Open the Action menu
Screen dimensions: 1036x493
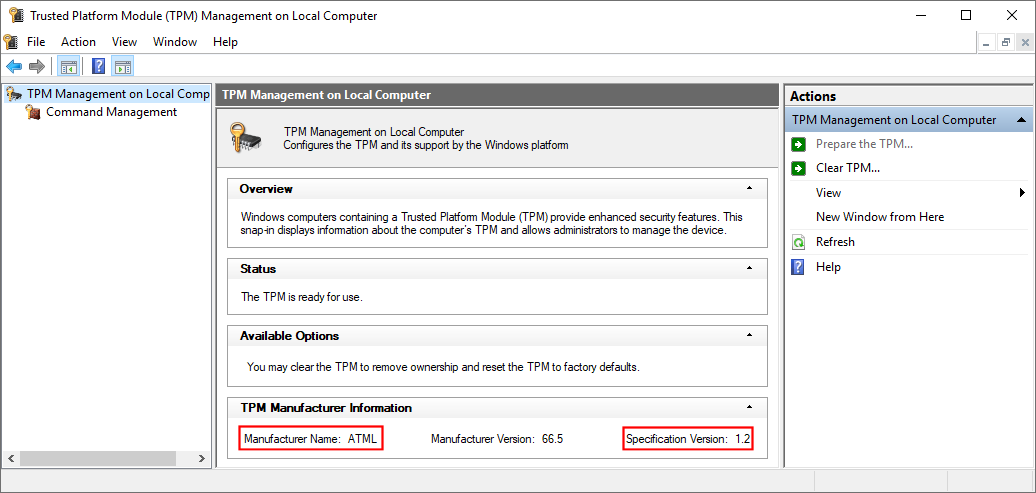click(78, 42)
